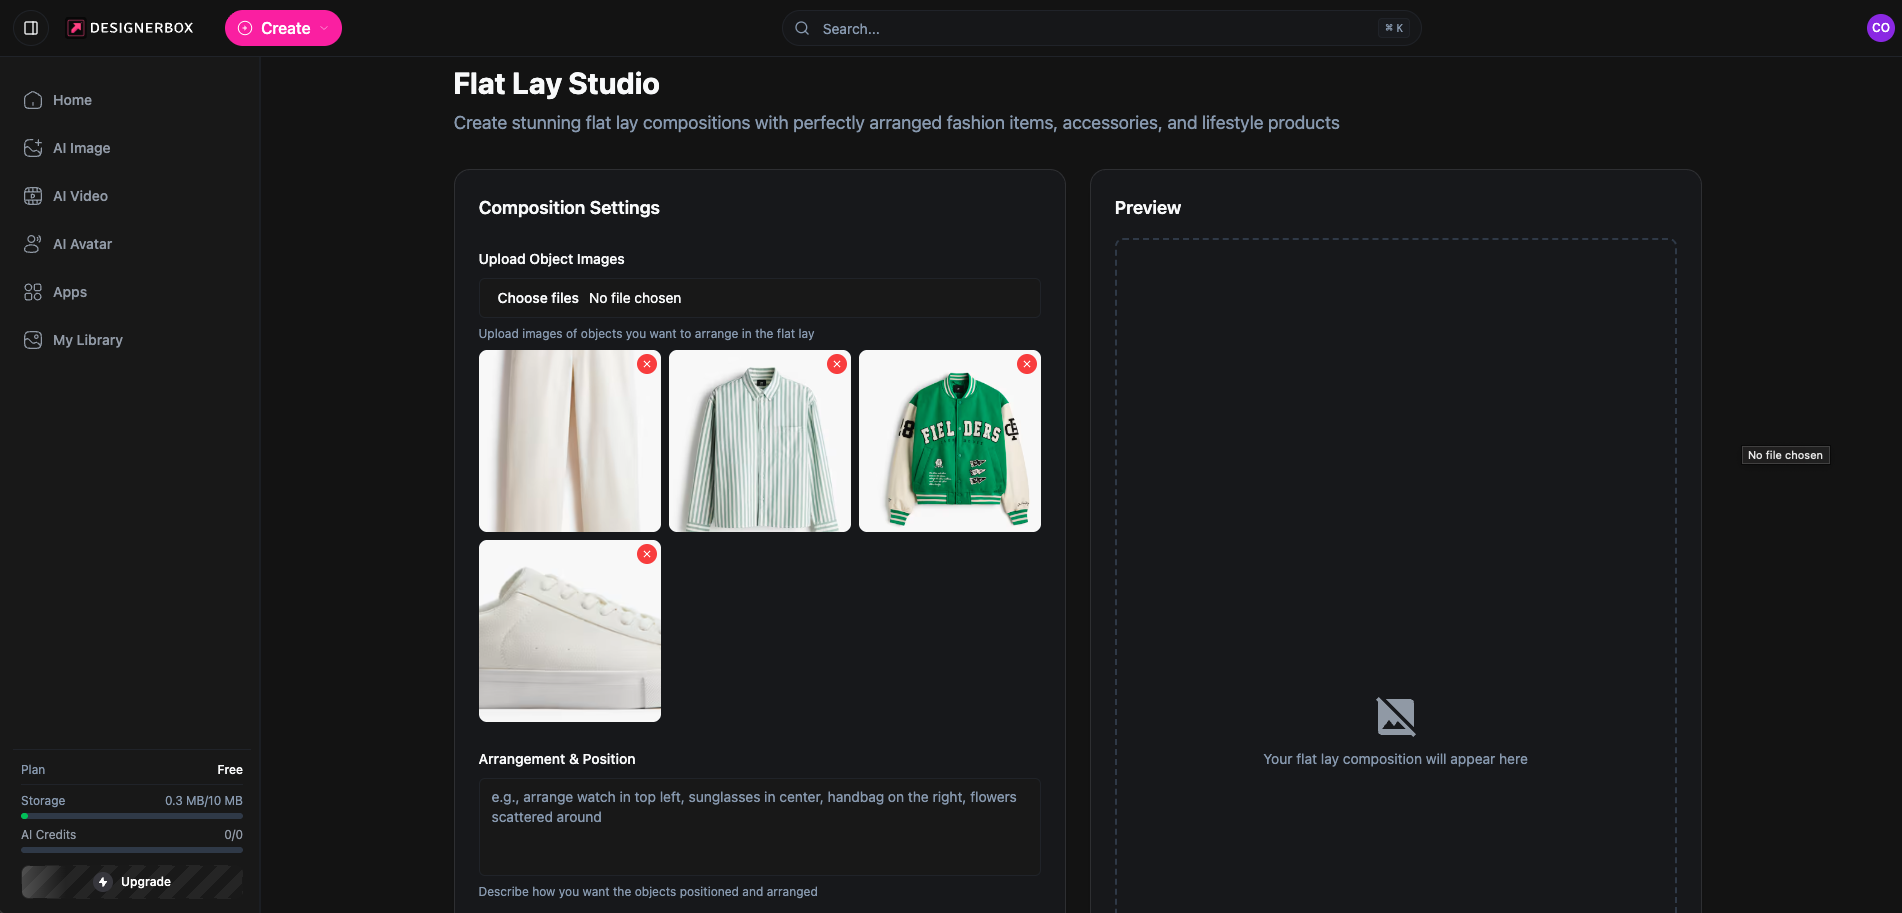Click the Storage usage bar
The height and width of the screenshot is (913, 1902).
coord(132,816)
